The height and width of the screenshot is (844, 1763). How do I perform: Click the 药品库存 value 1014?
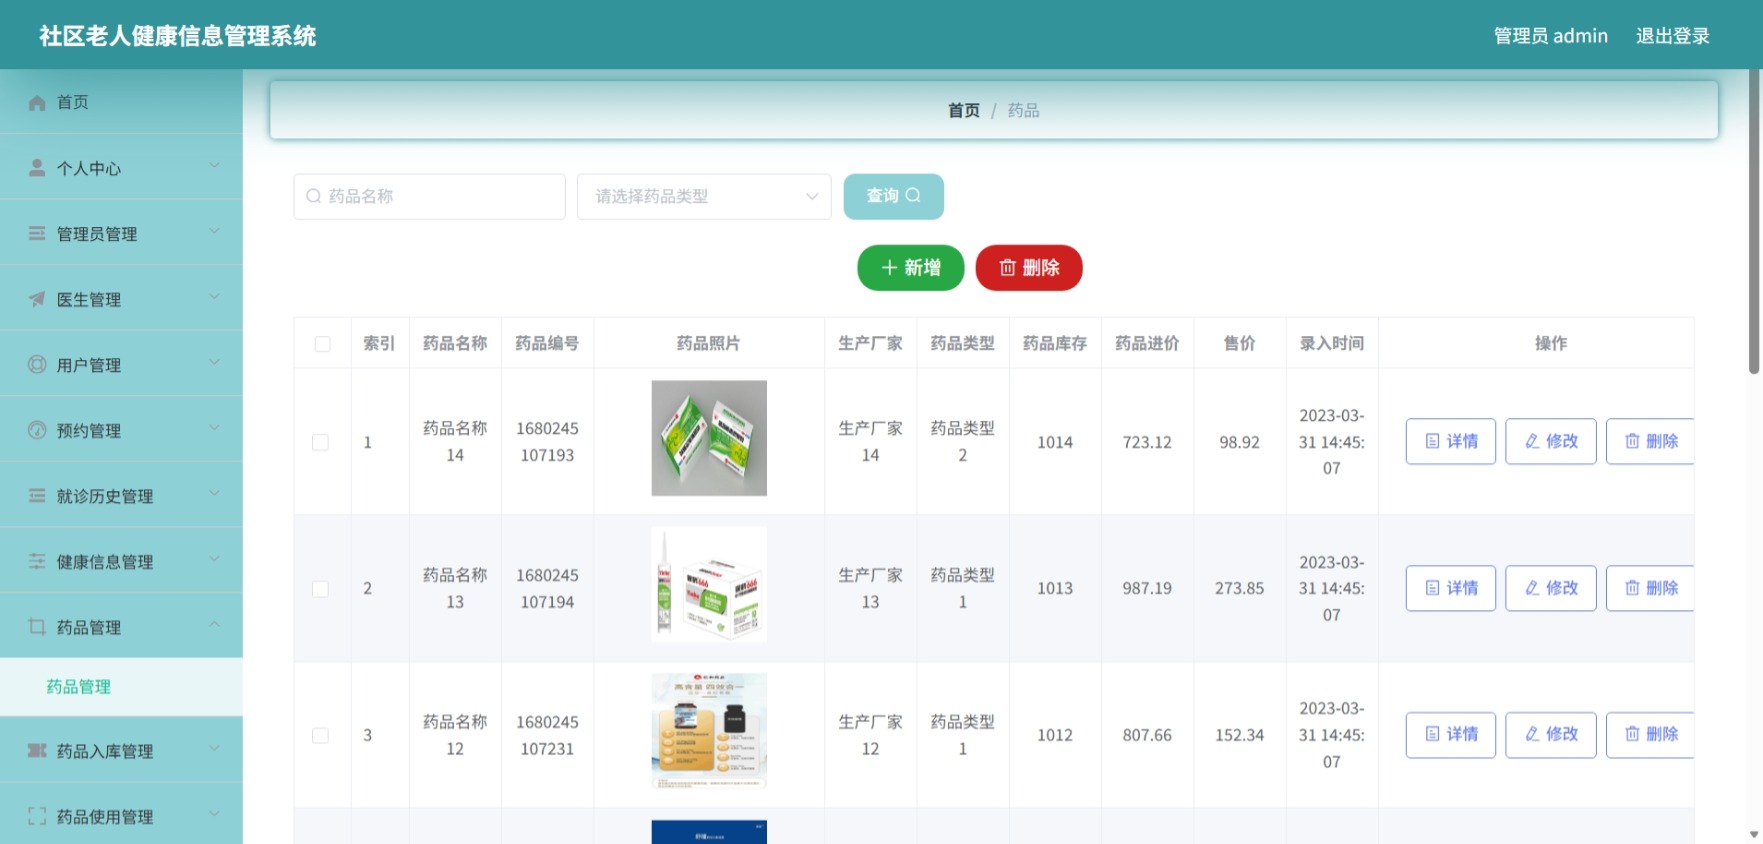pos(1055,442)
